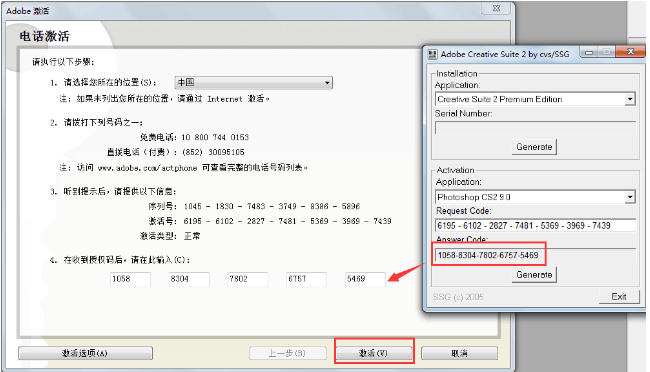Click the Exit button in keygen
The image size is (650, 372).
pos(619,297)
